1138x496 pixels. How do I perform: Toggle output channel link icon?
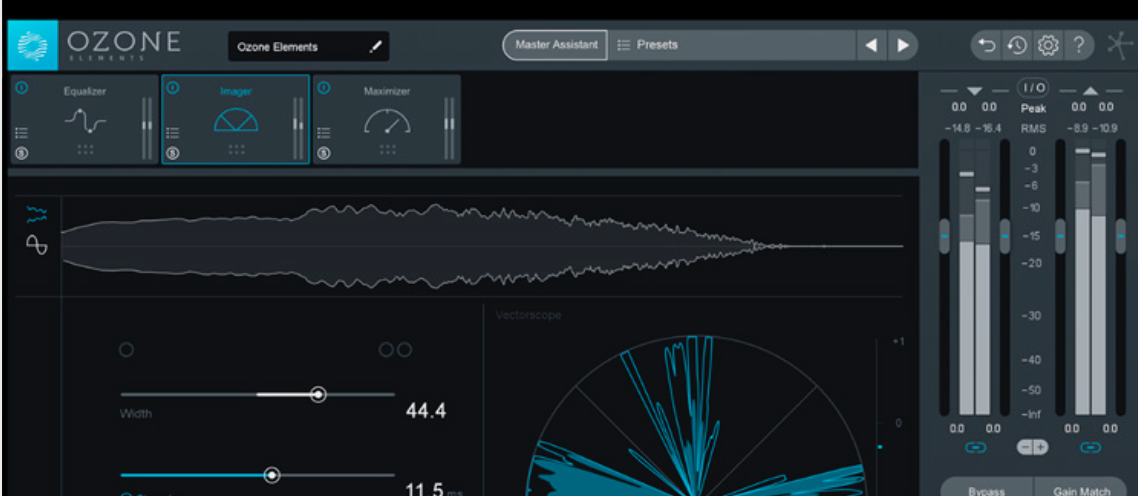point(1091,447)
